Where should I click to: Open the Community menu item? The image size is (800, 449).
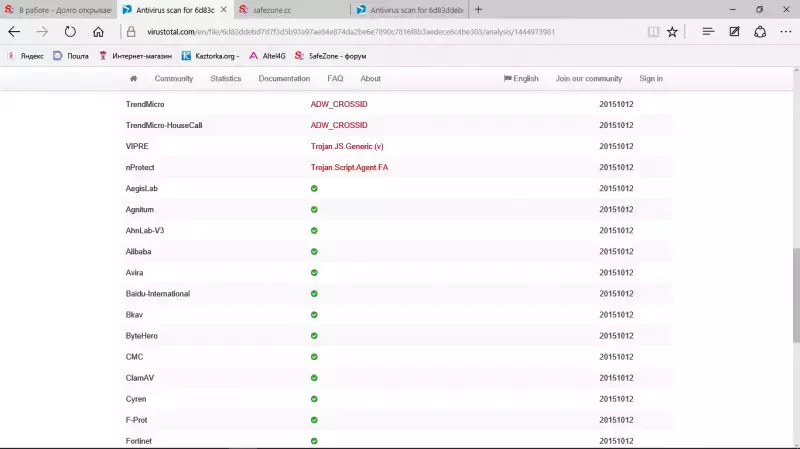[173, 79]
